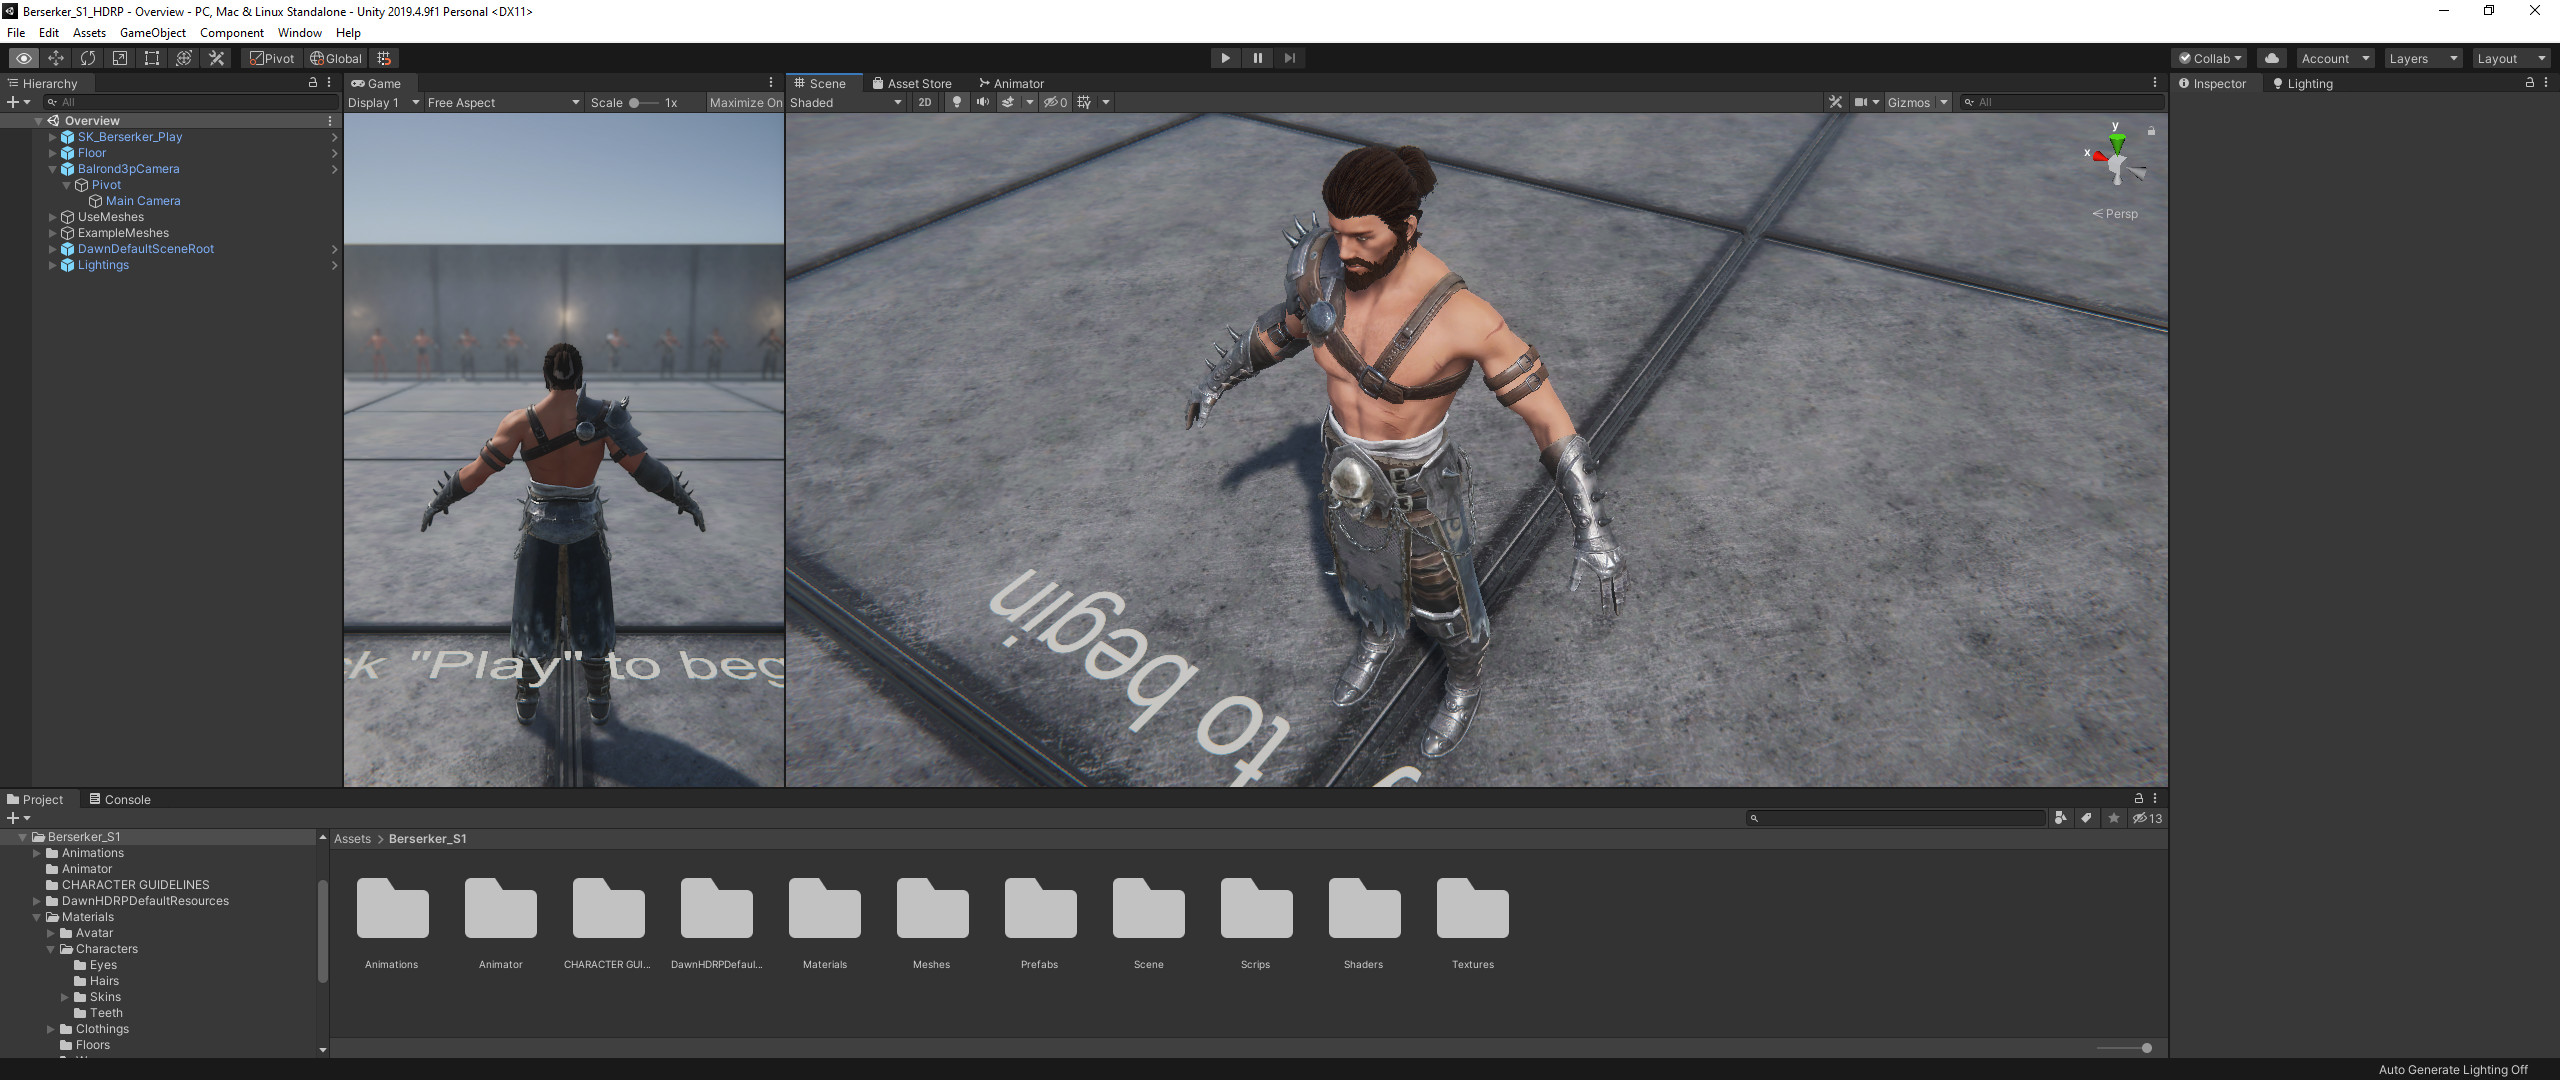Click the Step frame button
2560x1080 pixels.
tap(1289, 58)
